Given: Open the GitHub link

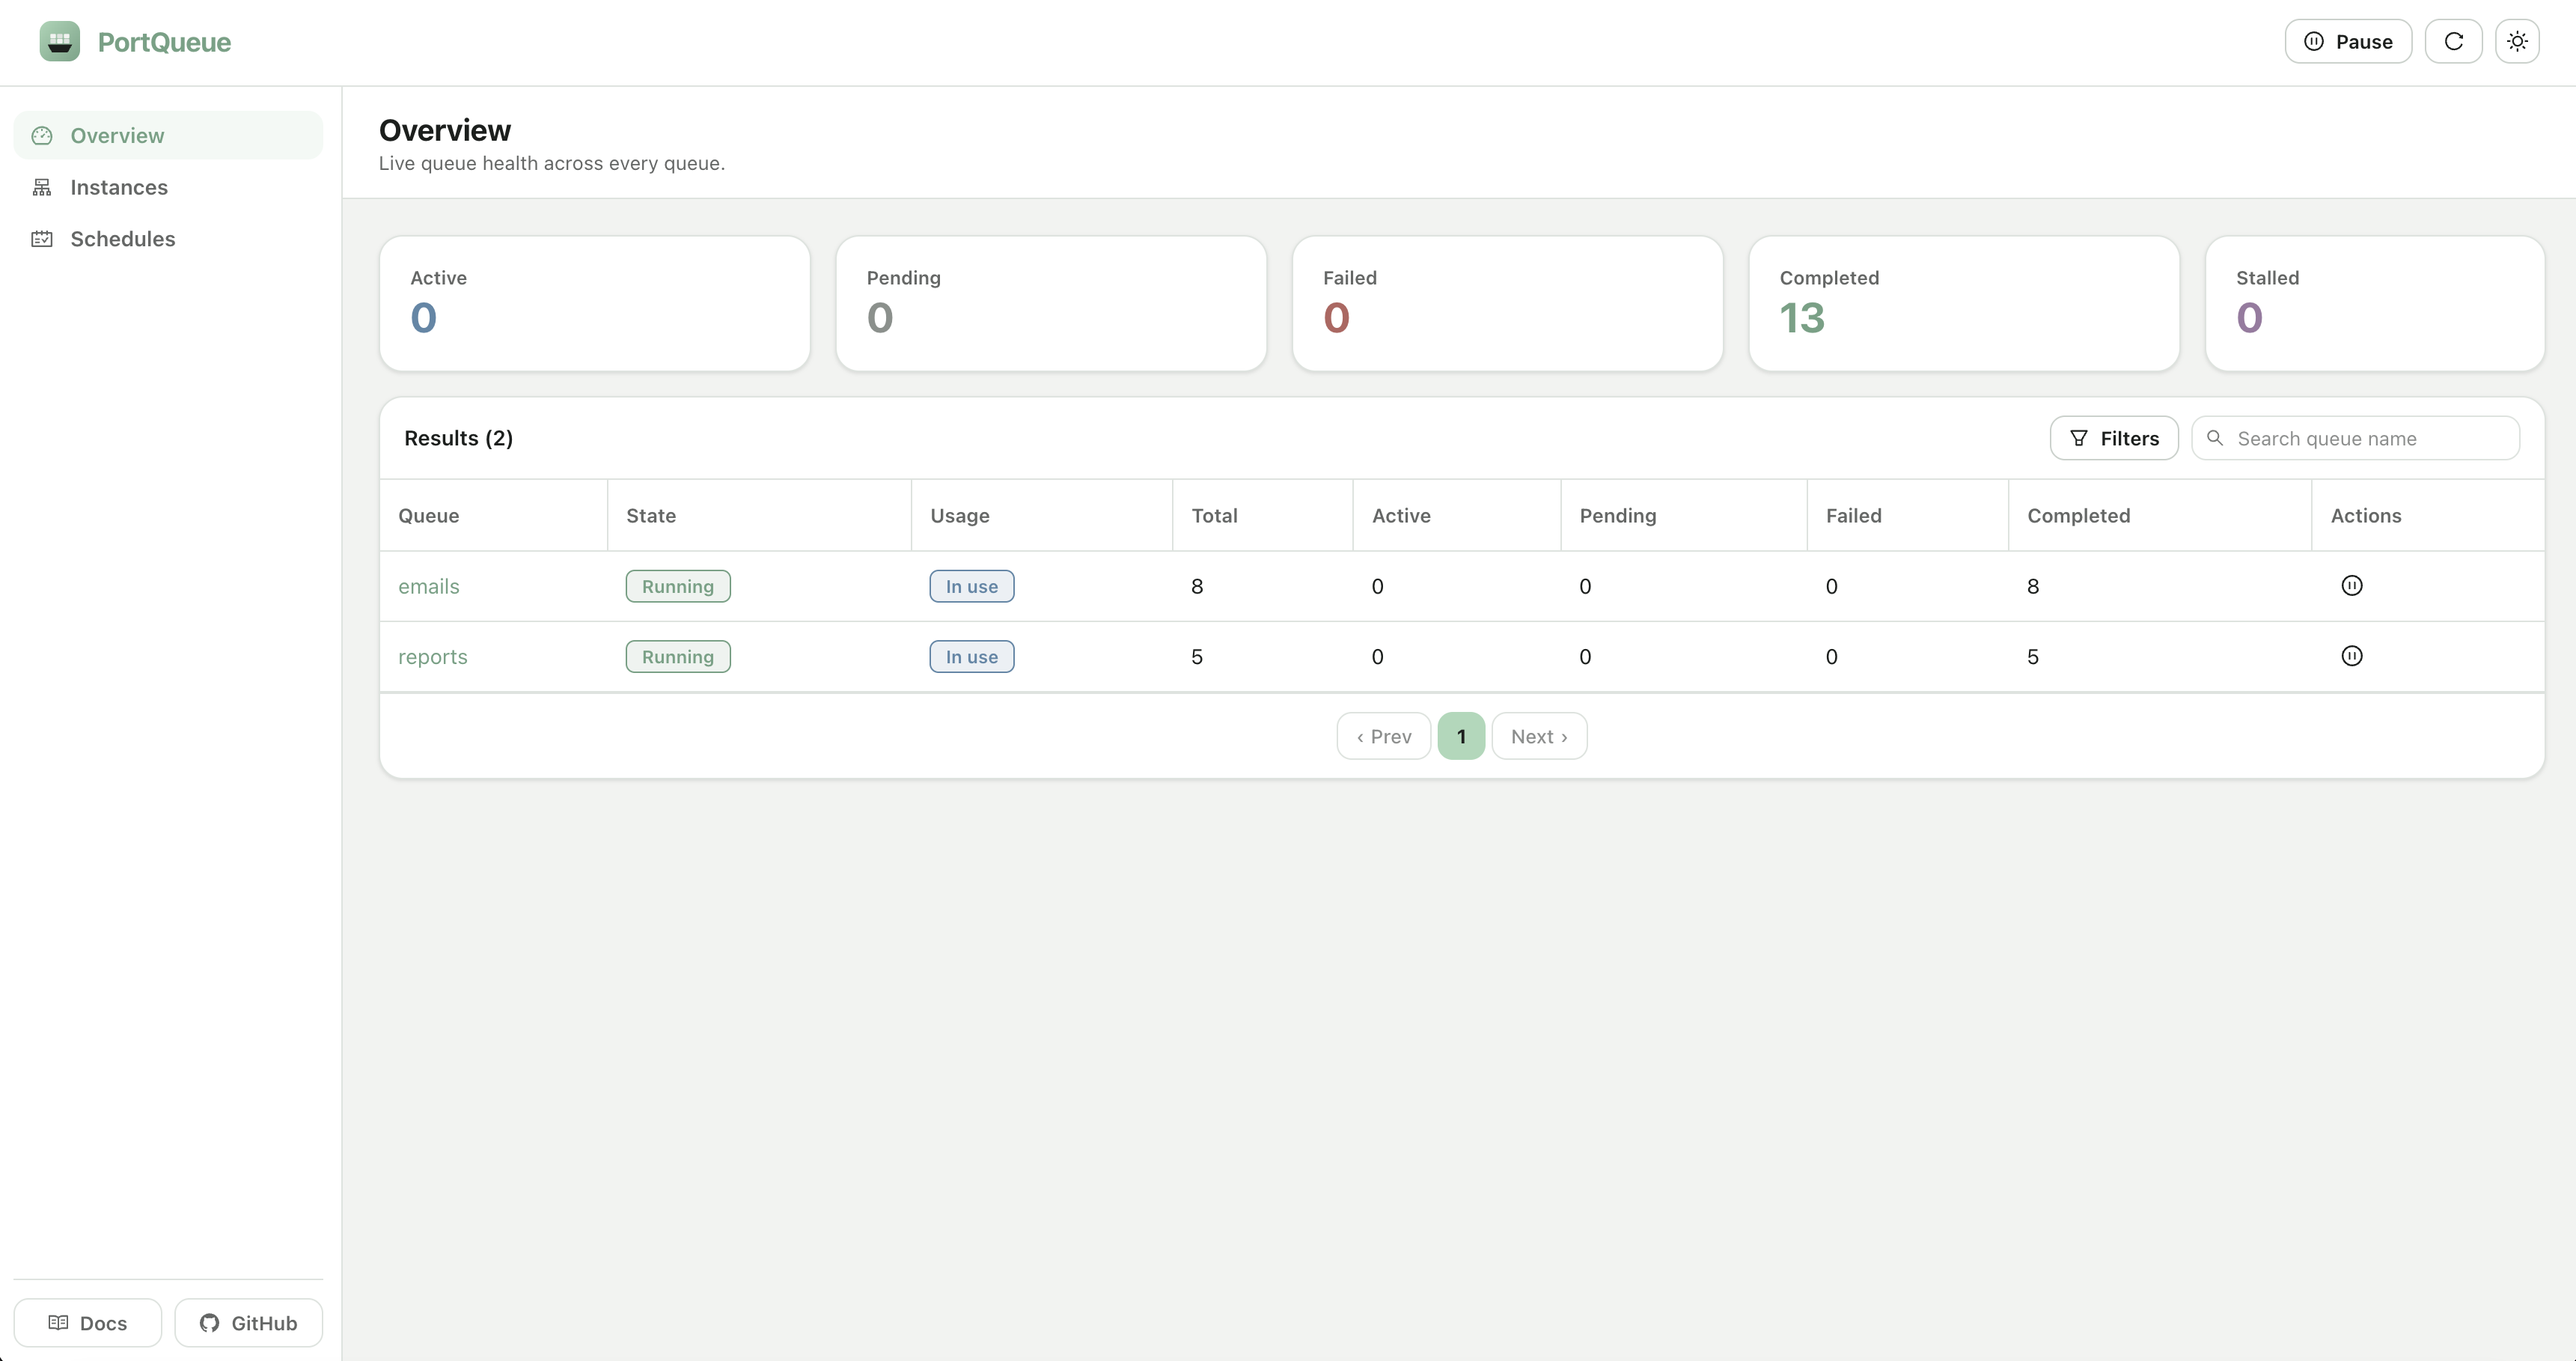Looking at the screenshot, I should pyautogui.click(x=248, y=1323).
